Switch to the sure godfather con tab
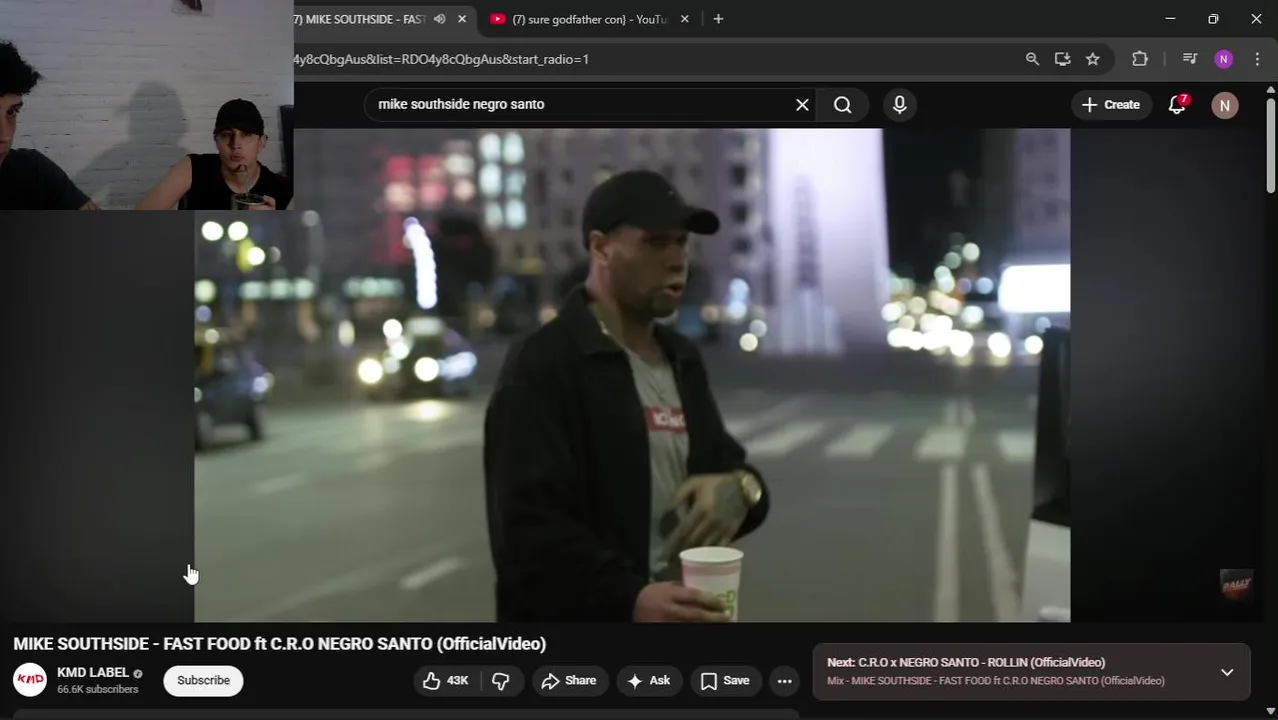The height and width of the screenshot is (720, 1278). 588,19
